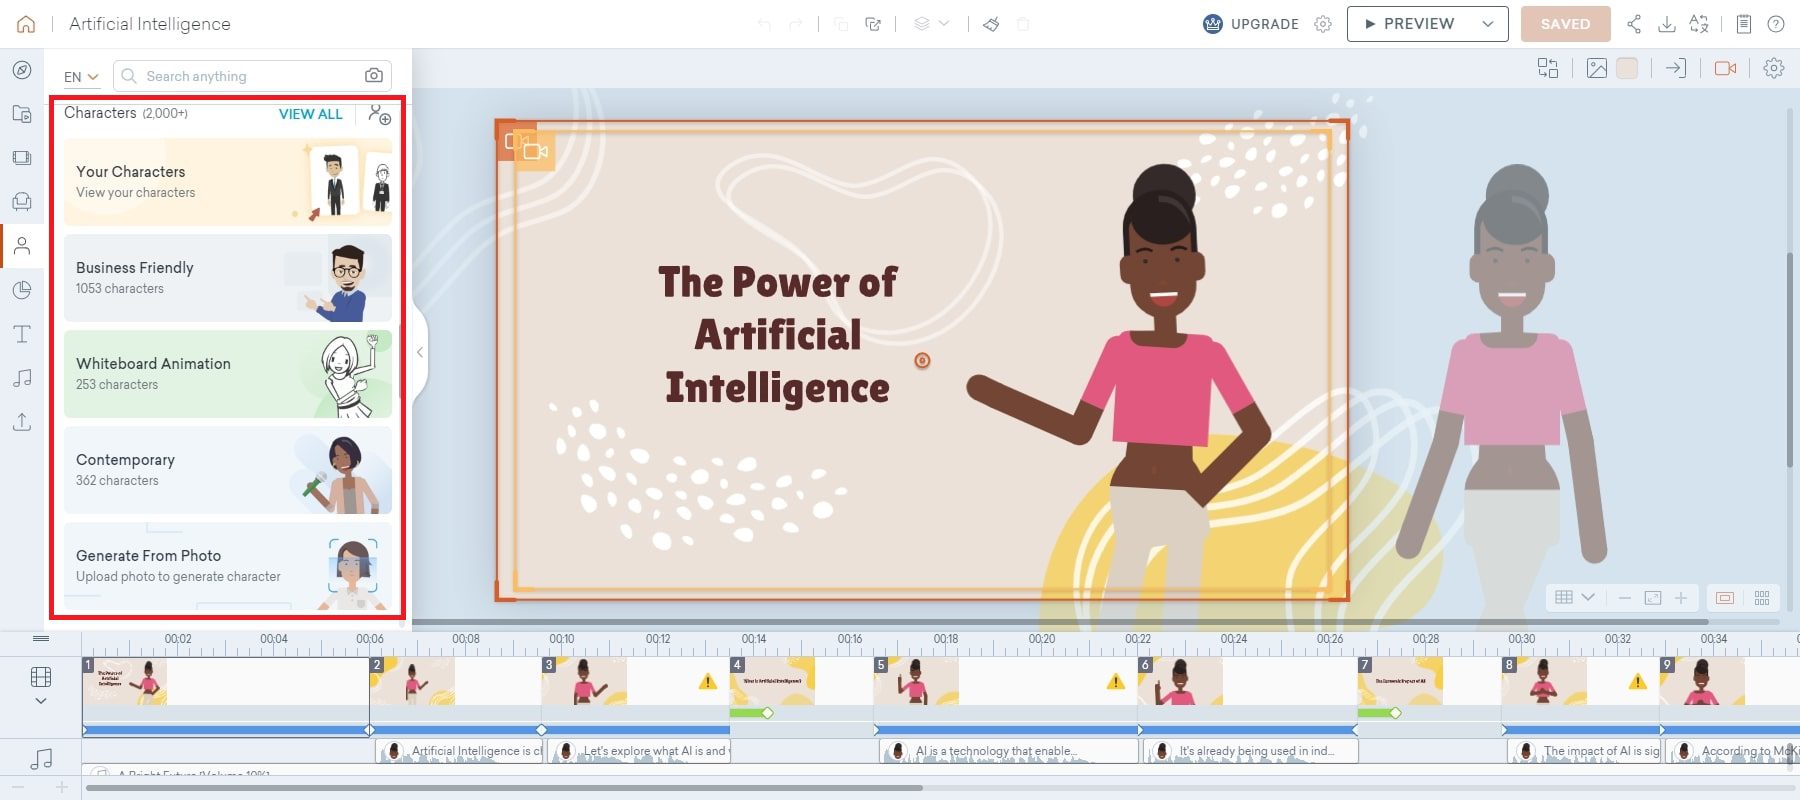Open the camera settings video icon

click(x=1725, y=68)
